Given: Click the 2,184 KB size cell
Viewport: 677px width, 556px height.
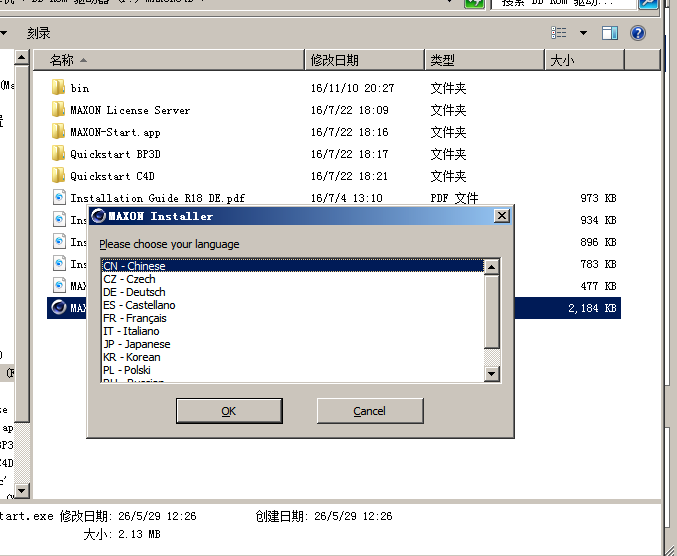Looking at the screenshot, I should coord(592,308).
